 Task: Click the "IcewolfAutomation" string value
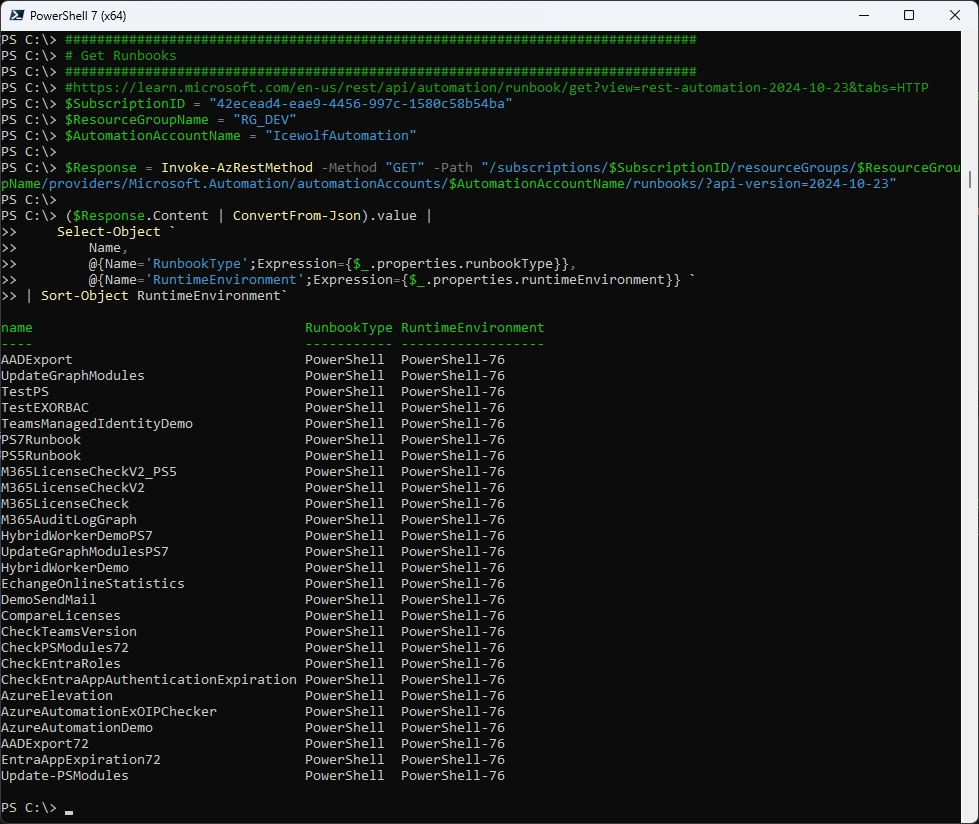pyautogui.click(x=340, y=135)
